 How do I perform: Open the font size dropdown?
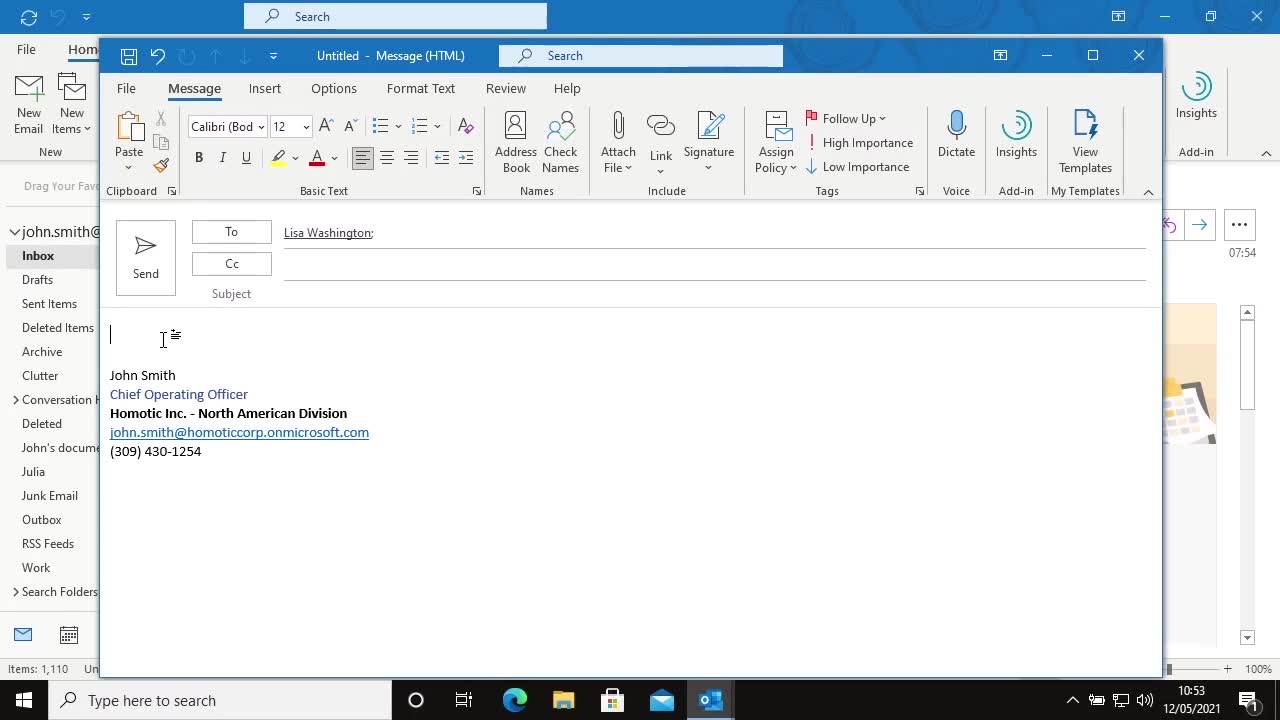[x=306, y=127]
